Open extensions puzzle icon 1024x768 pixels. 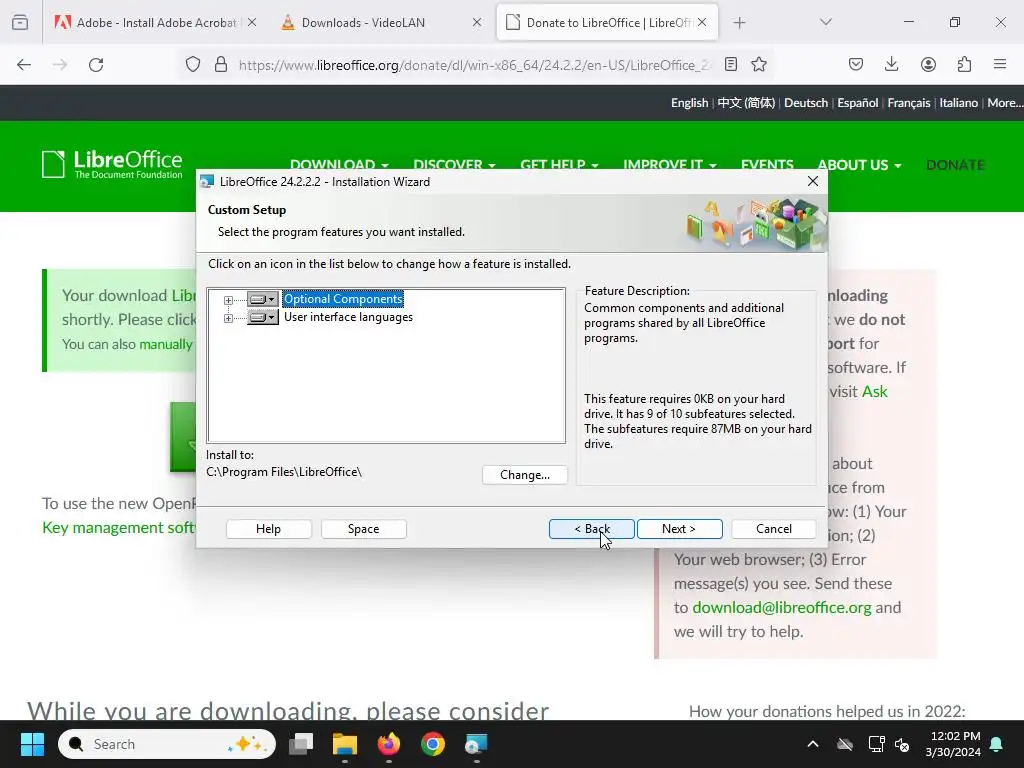964,65
